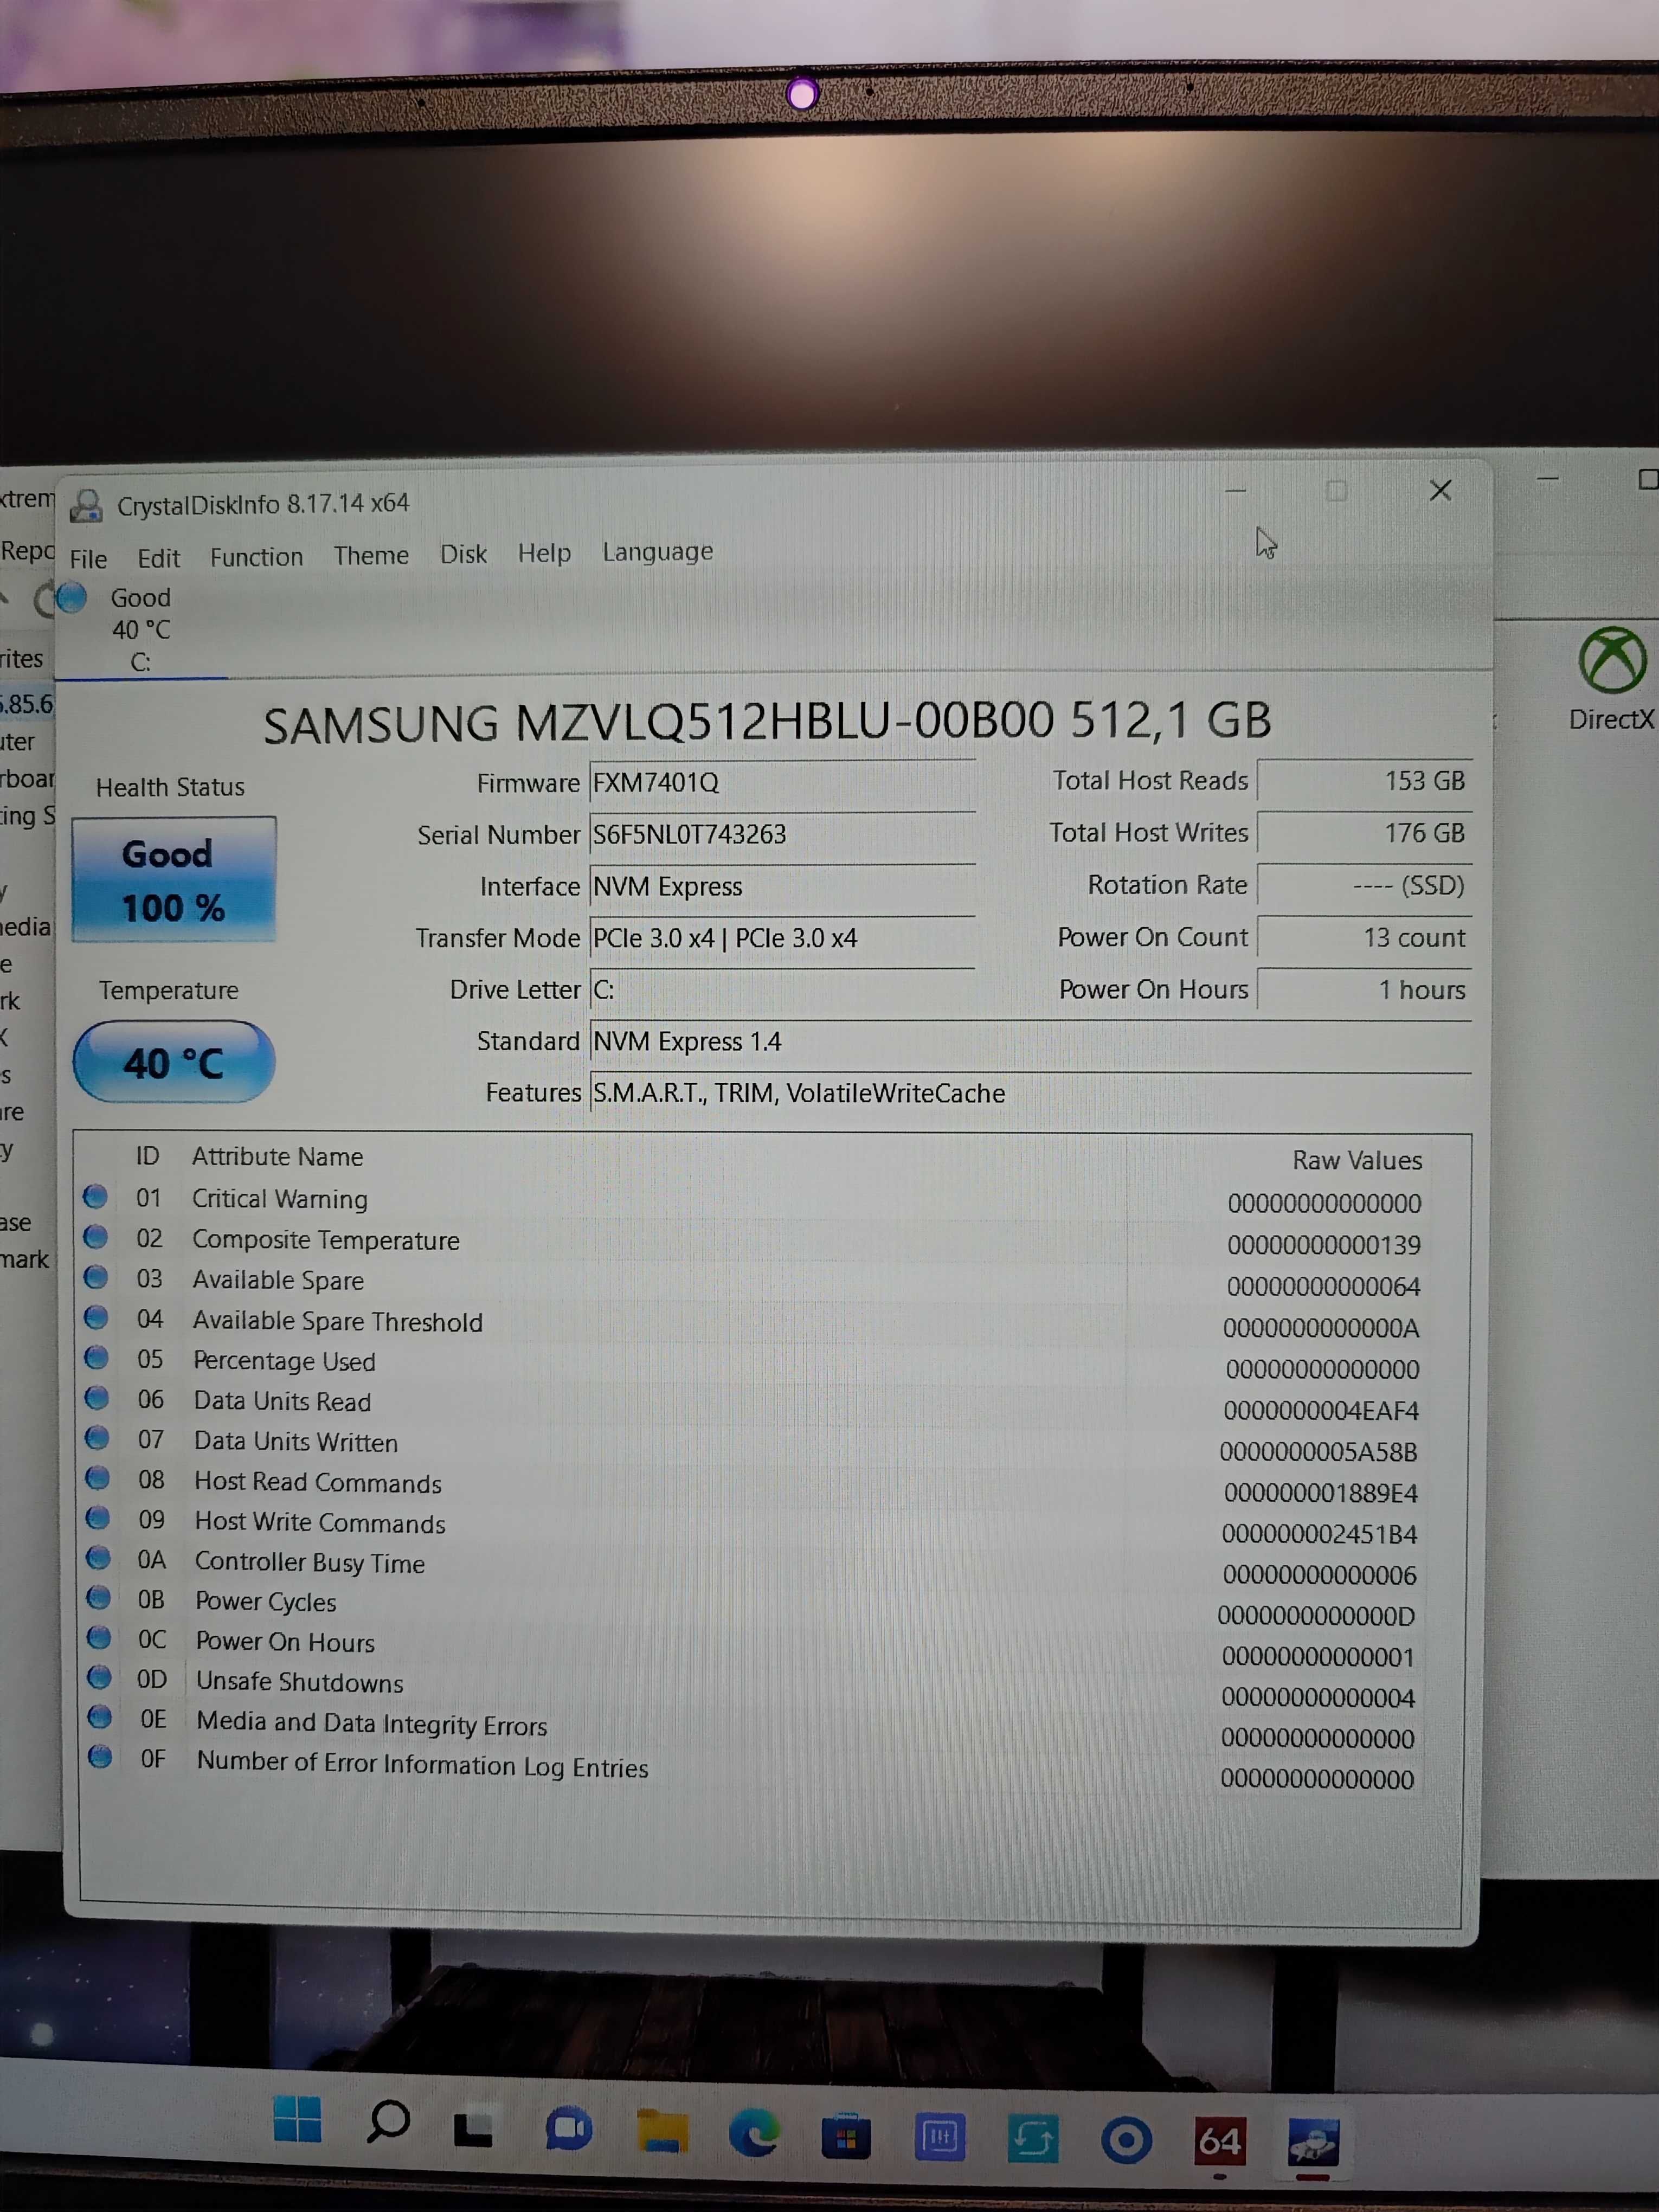Click raw value 0000000005A58B
This screenshot has height=2212, width=1659.
click(1319, 1452)
